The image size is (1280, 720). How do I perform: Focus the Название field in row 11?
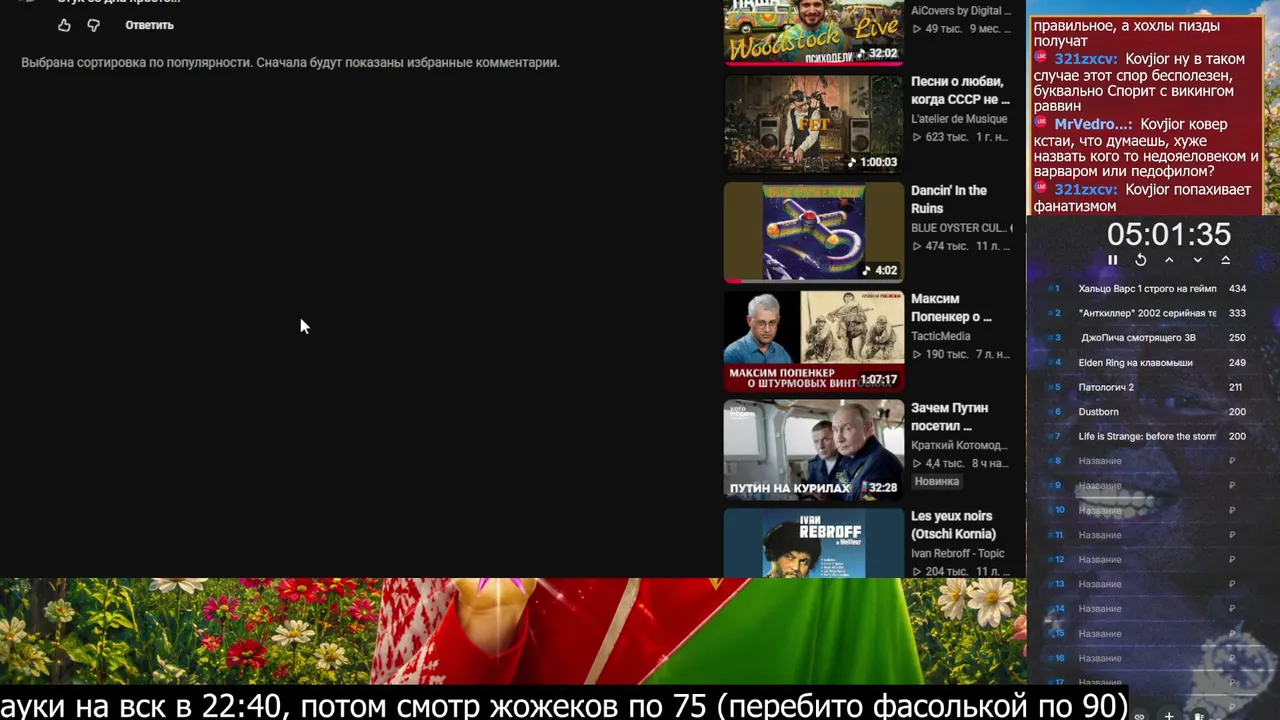click(x=1147, y=535)
